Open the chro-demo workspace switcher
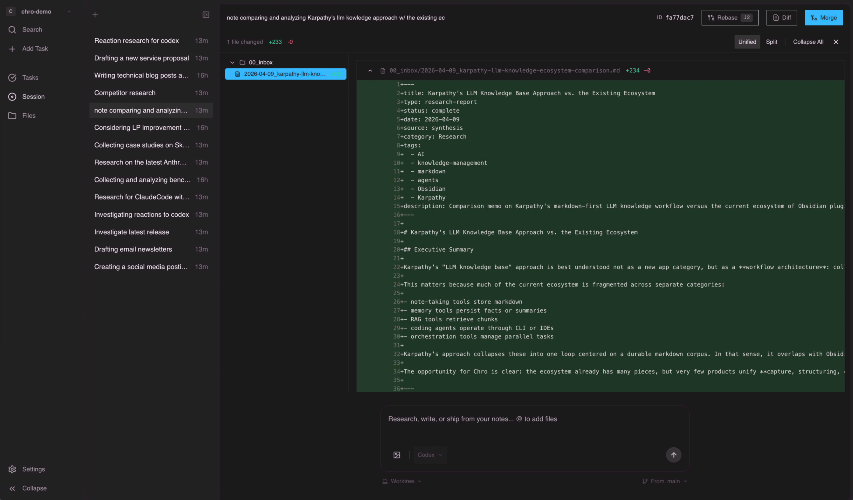Viewport: 853px width, 500px height. pyautogui.click(x=39, y=11)
